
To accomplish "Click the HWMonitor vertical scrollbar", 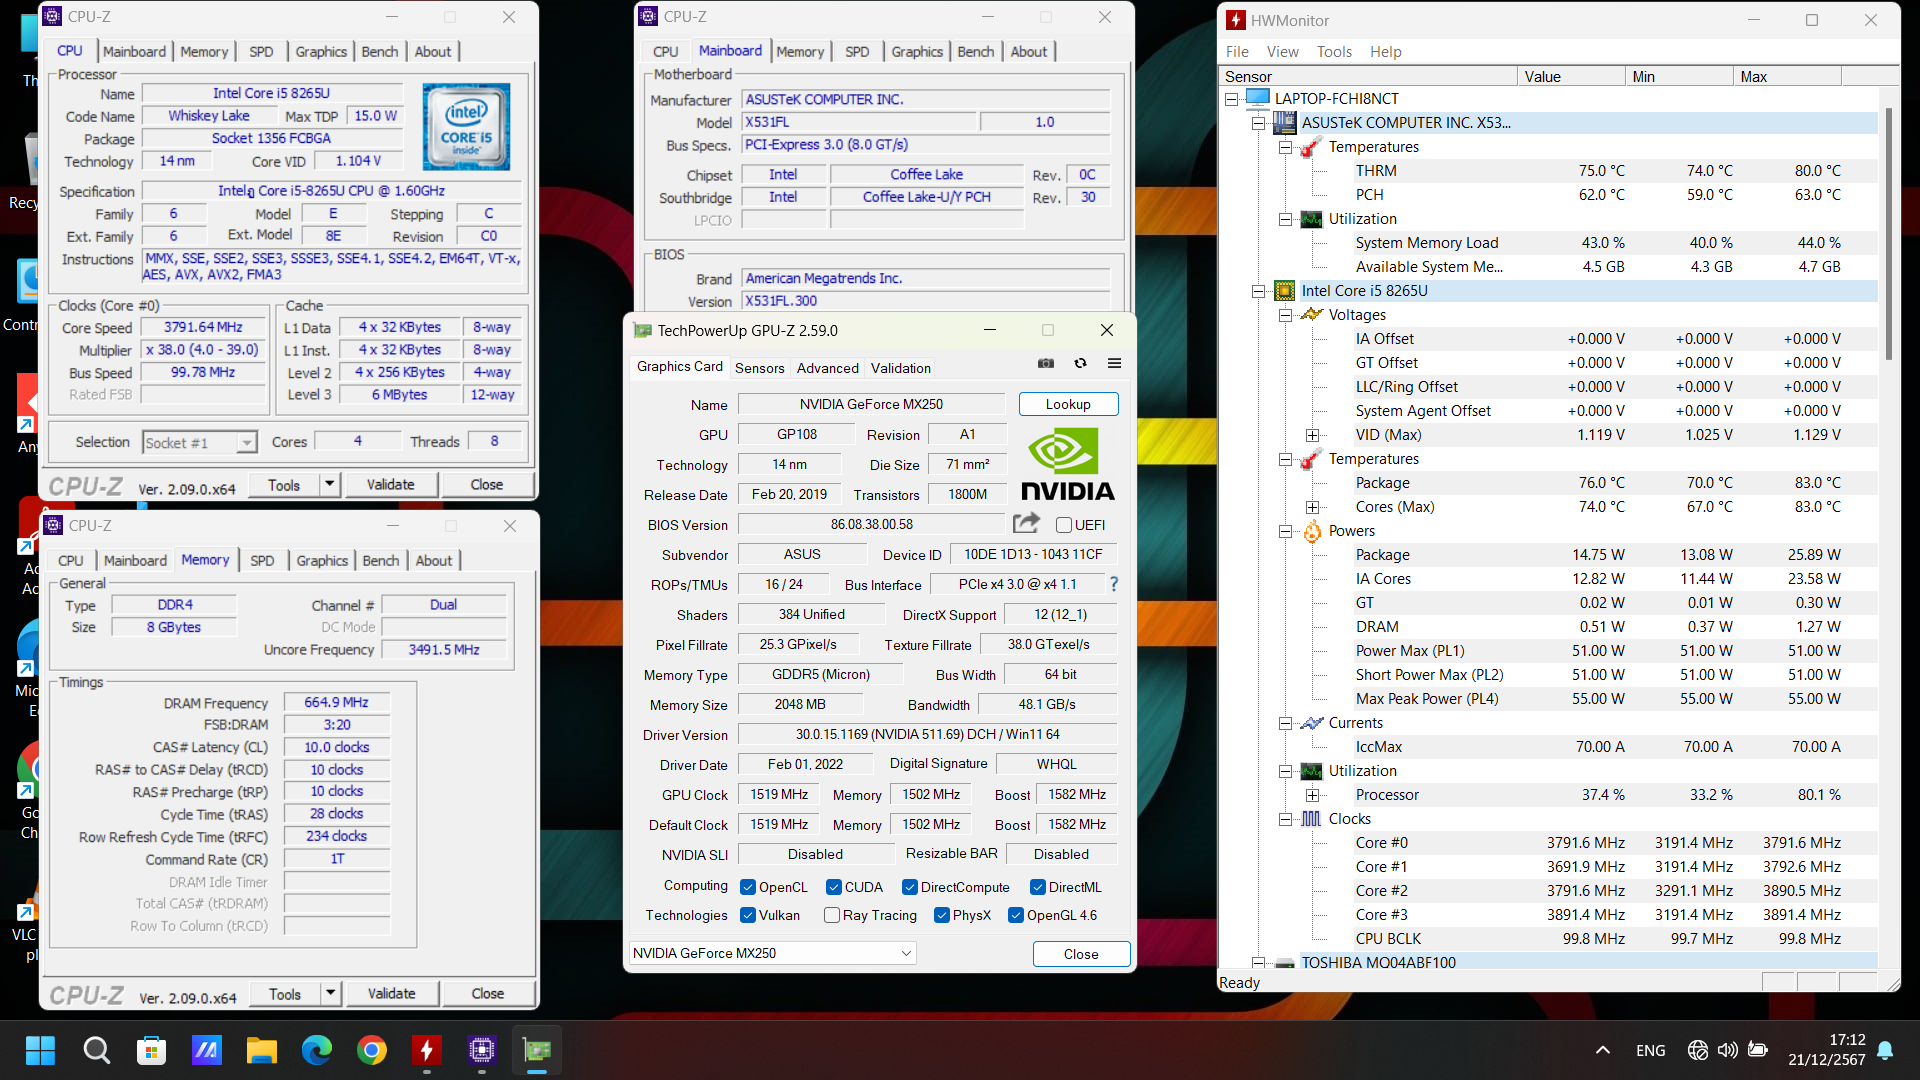I will (1888, 235).
